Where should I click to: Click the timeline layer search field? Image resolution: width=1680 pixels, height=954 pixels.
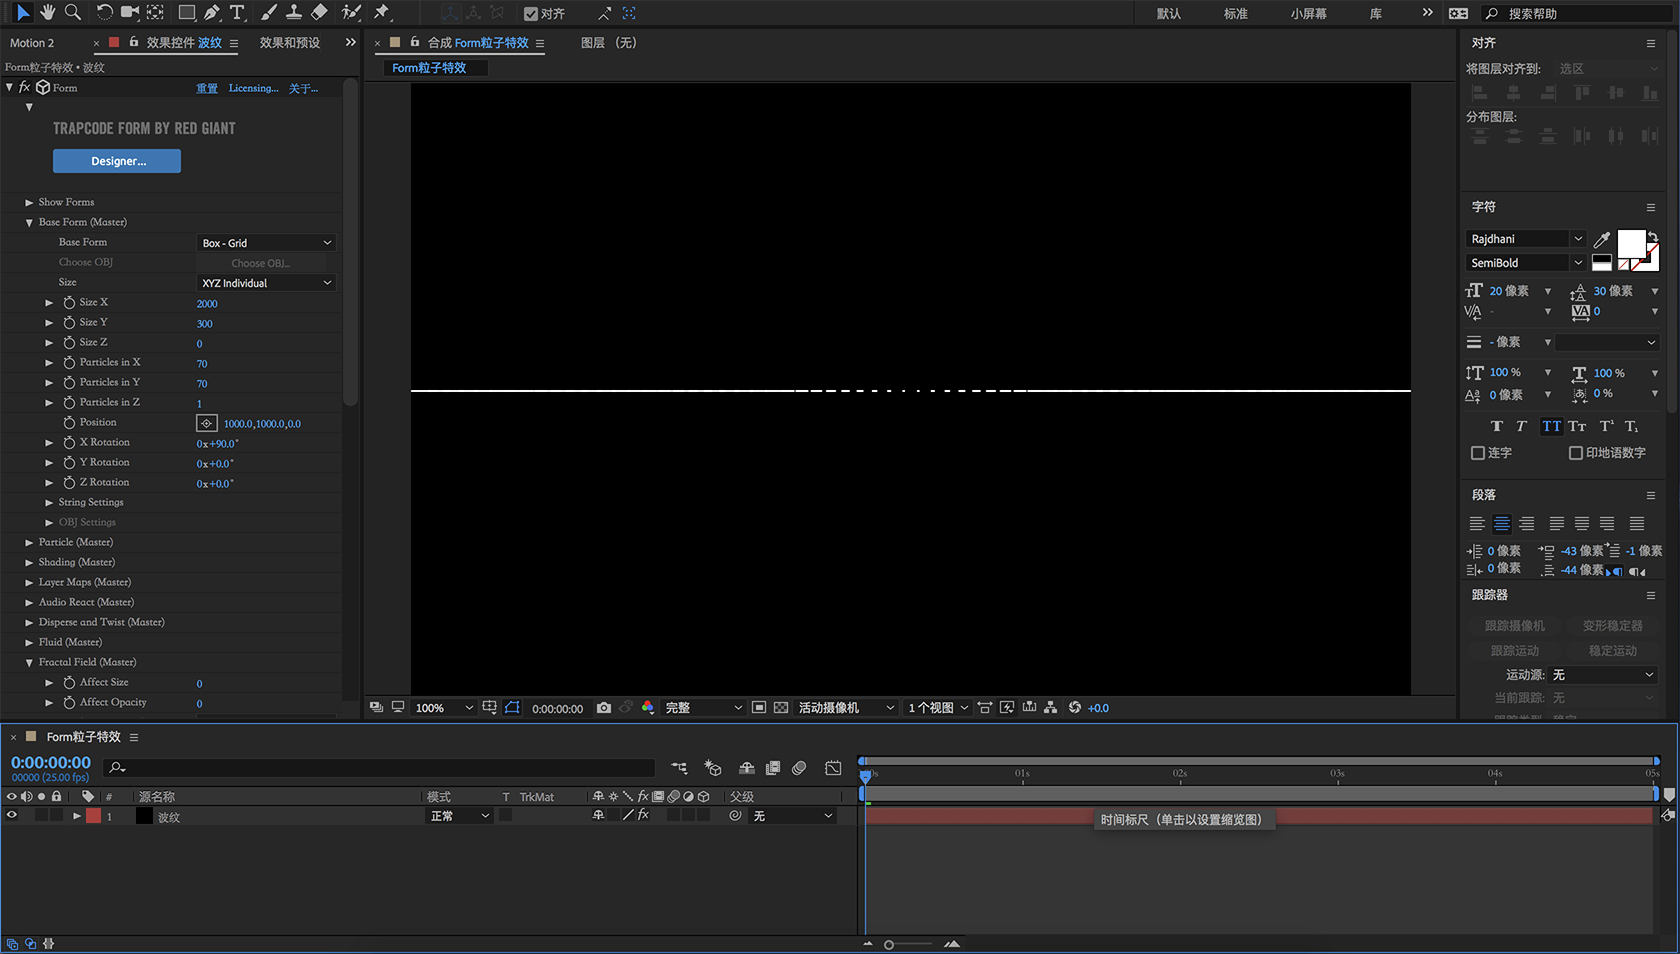[381, 768]
